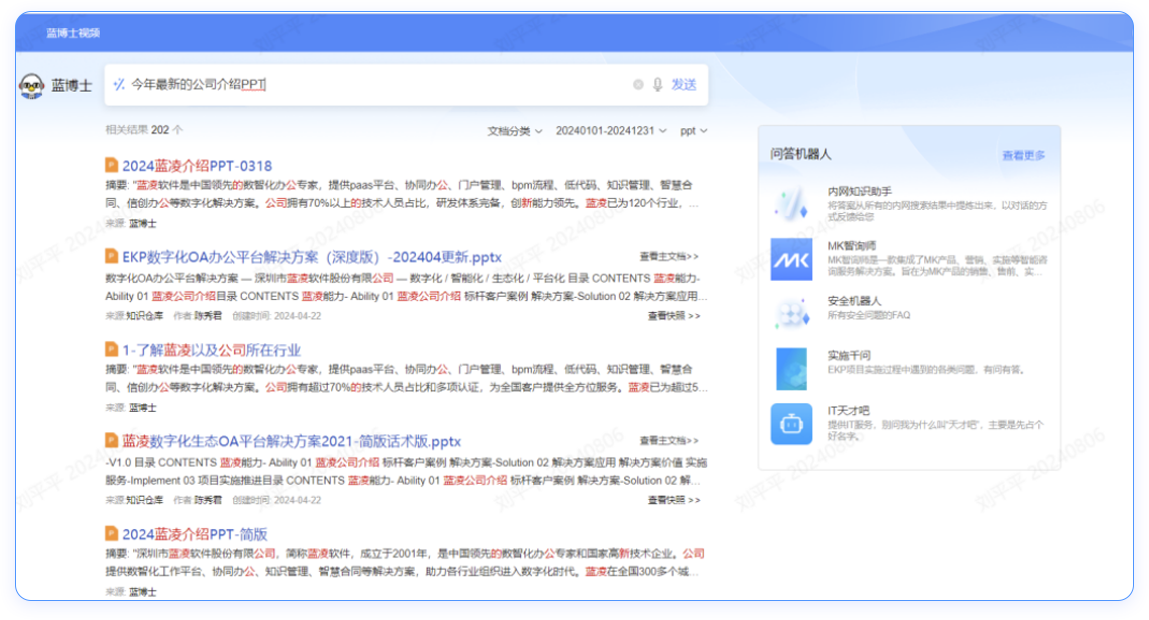Screen dimensions: 1149x620
Task: Open the 20240101-20241231 date range dropdown
Action: [611, 130]
